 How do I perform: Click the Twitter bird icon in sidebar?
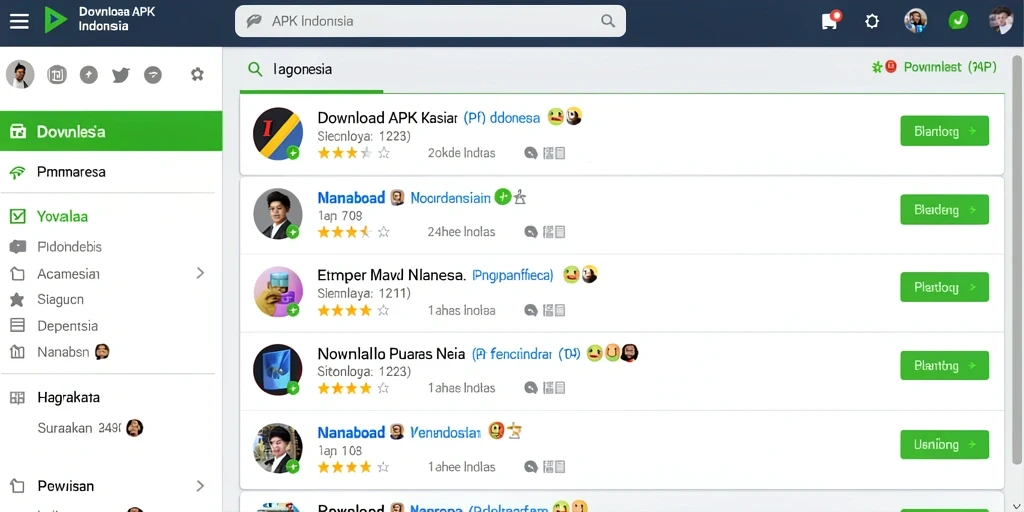121,75
